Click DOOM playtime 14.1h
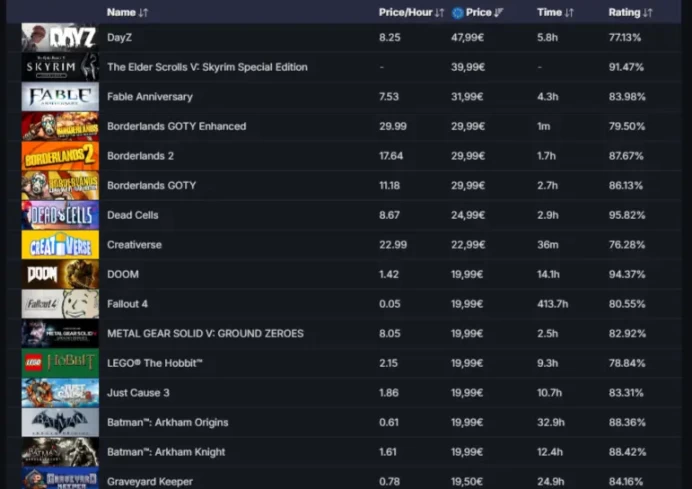Viewport: 692px width, 489px height. [x=548, y=274]
